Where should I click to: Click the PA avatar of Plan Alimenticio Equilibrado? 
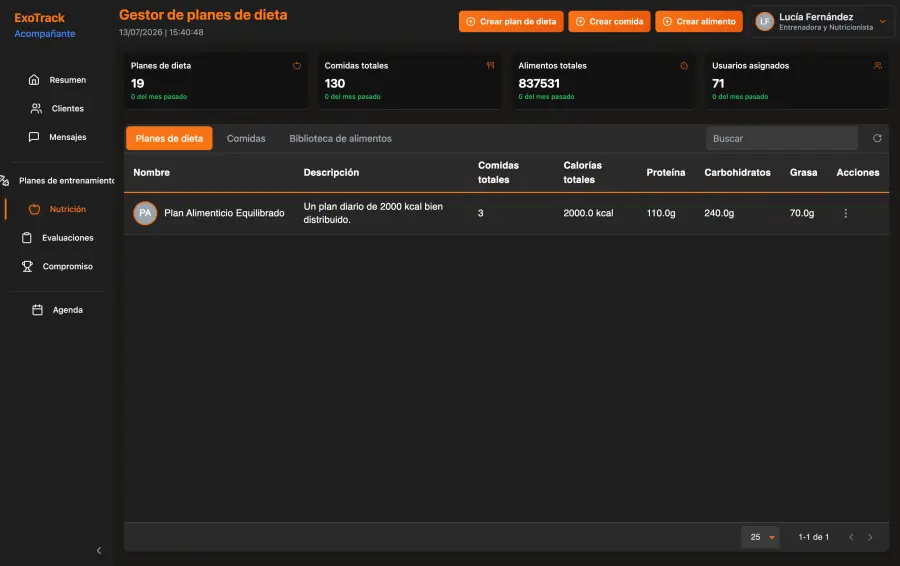[x=145, y=213]
